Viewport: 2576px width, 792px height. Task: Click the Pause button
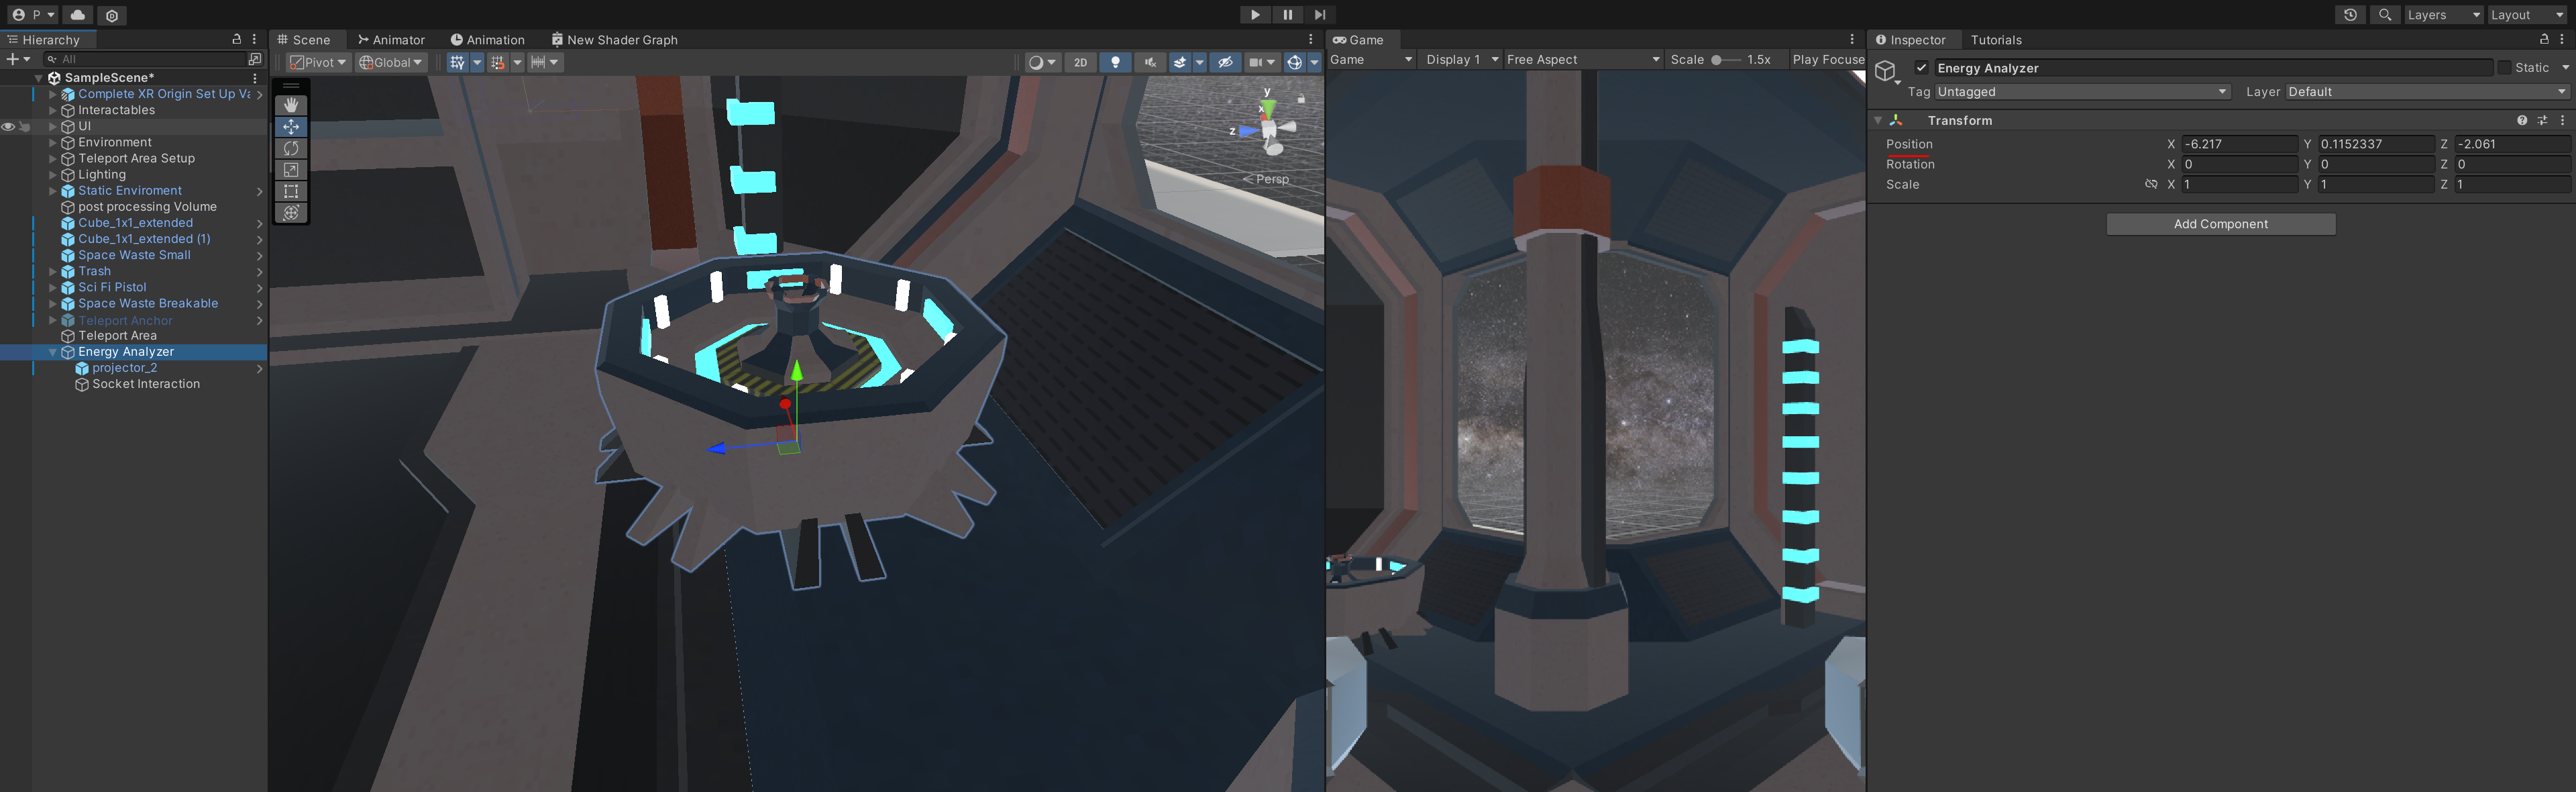click(1287, 15)
